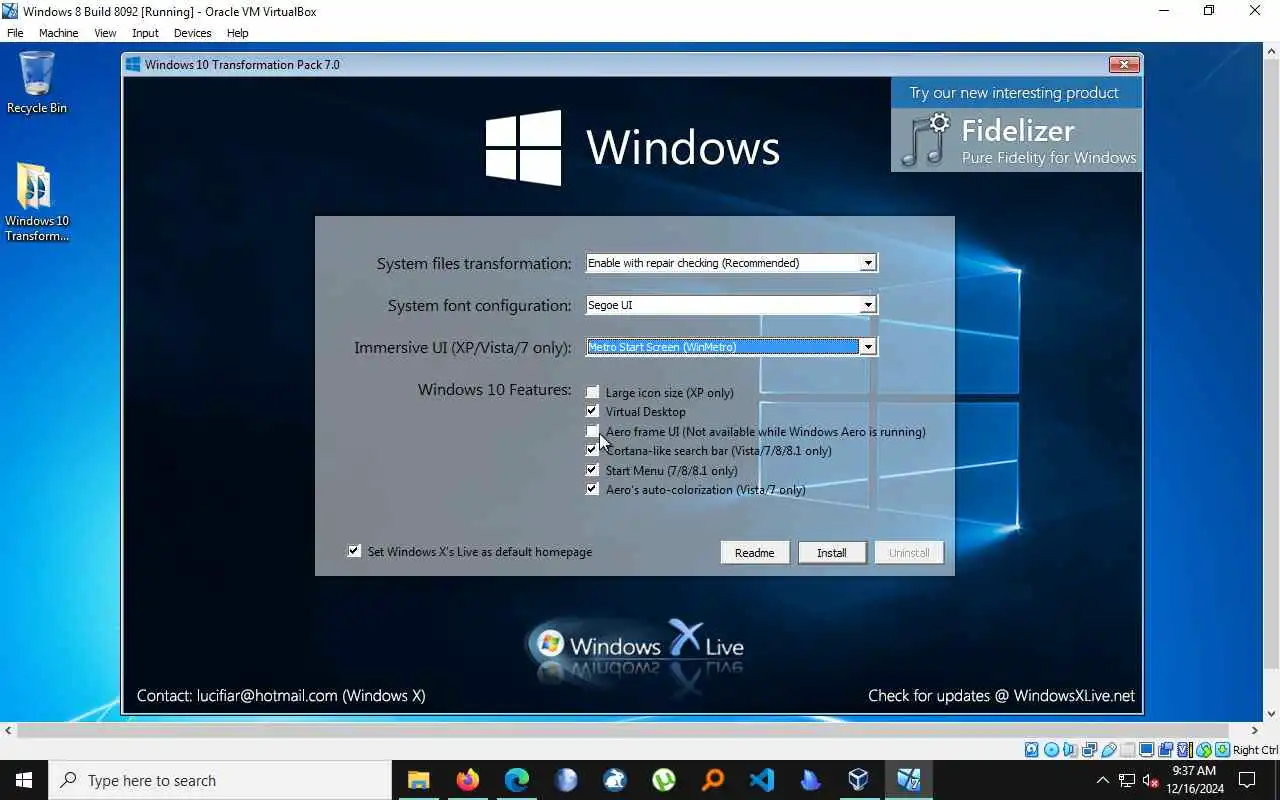Click the muted volume tray icon
Viewport: 1280px width, 800px height.
[x=1151, y=780]
